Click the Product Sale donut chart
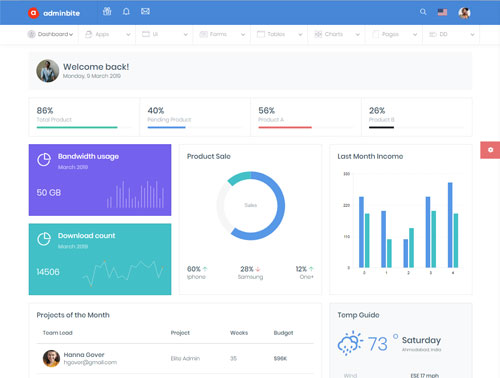The image size is (500, 378). 251,206
